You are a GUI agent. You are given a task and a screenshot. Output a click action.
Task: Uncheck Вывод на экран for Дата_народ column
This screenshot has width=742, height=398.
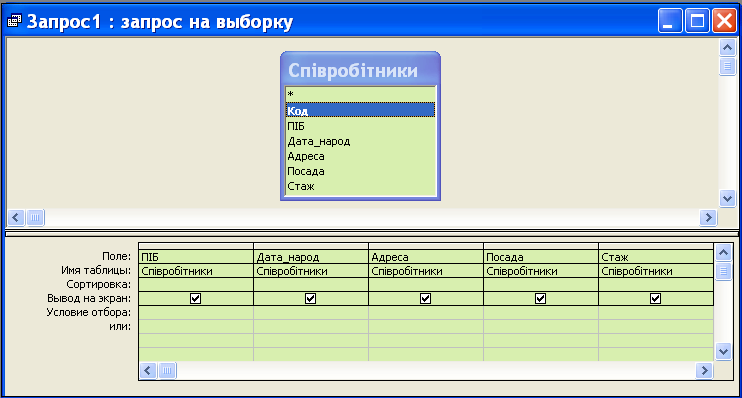[x=310, y=299]
